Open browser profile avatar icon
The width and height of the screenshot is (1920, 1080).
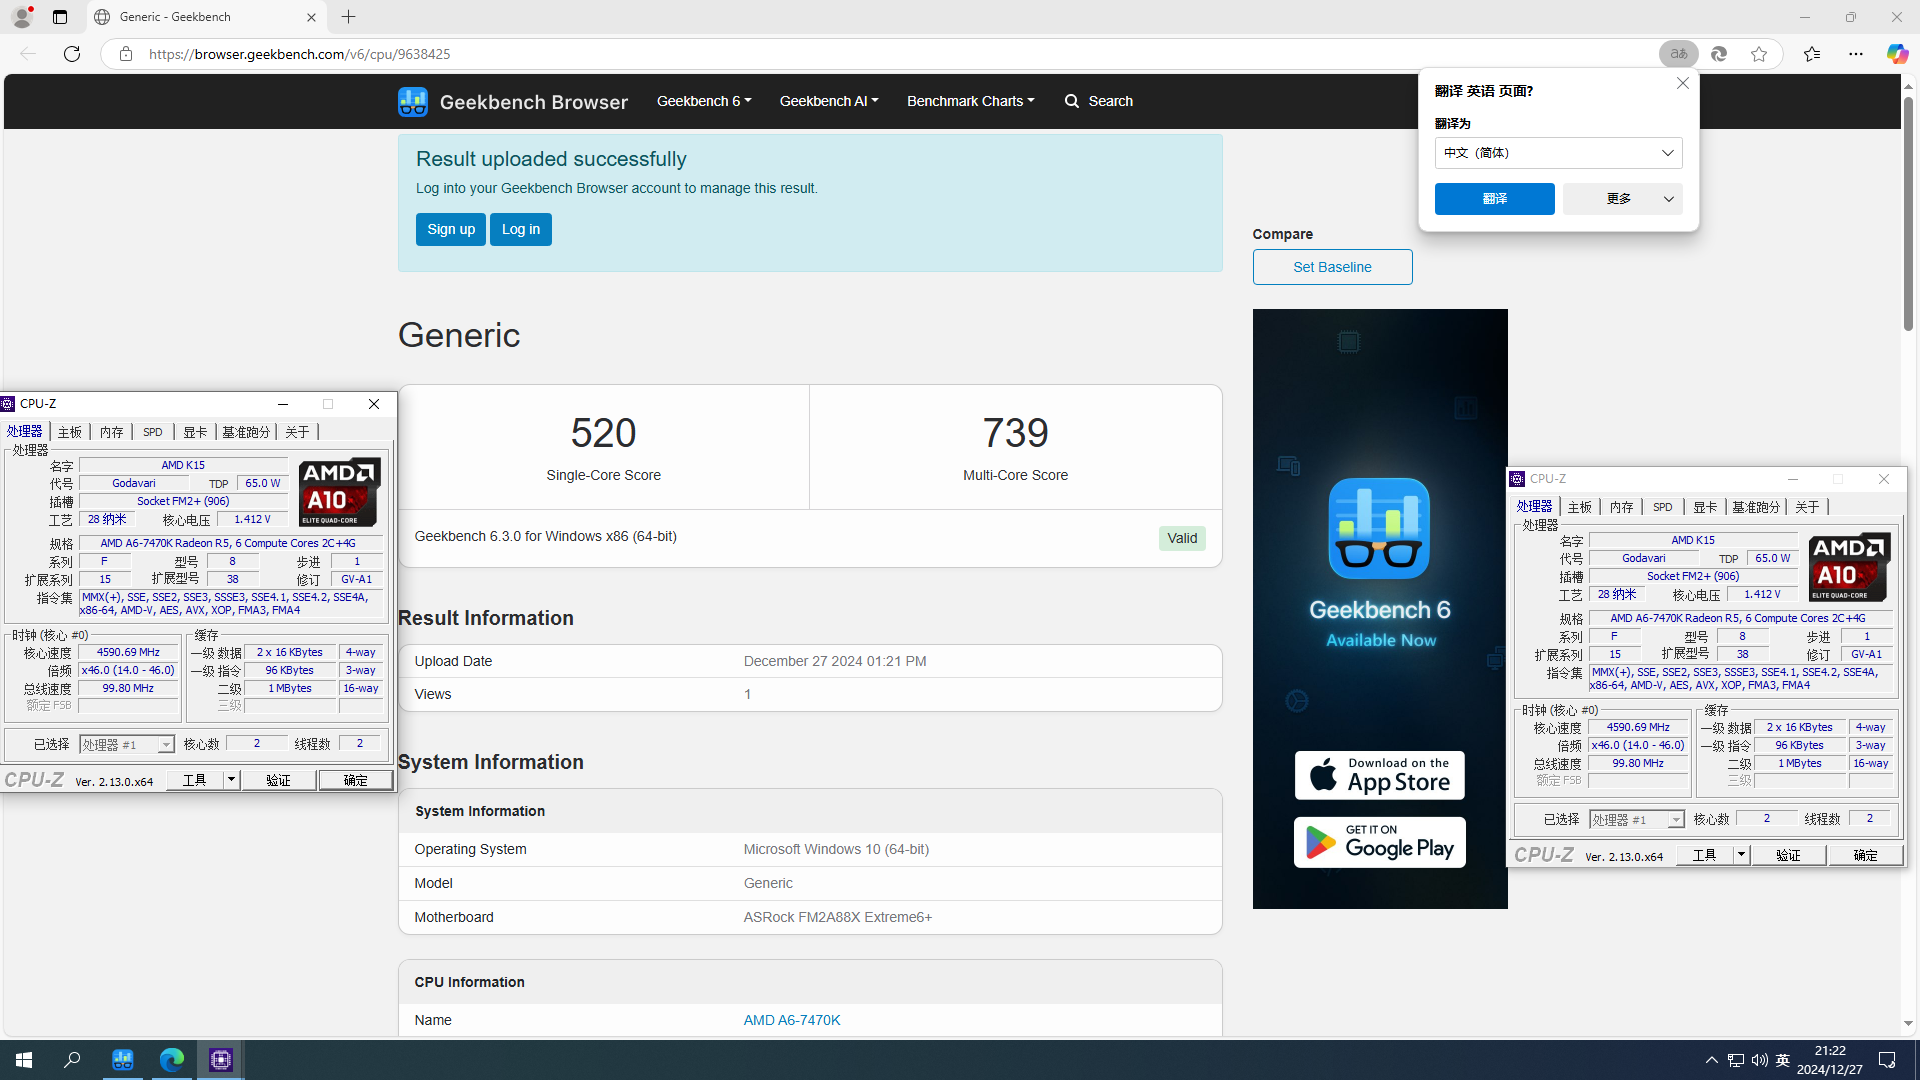click(21, 17)
